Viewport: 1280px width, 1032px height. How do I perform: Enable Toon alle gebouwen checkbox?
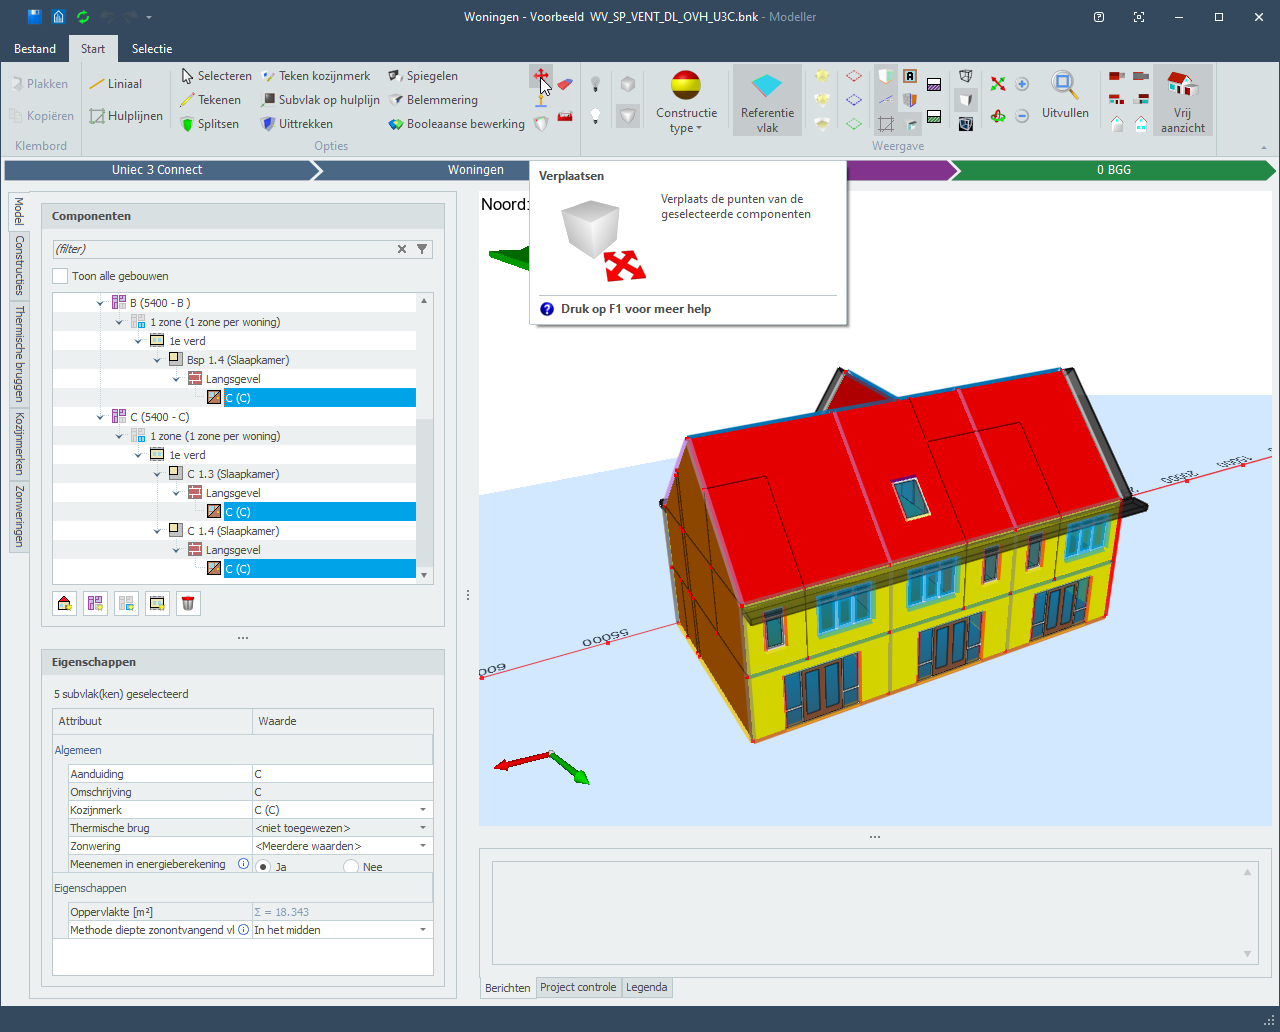click(x=61, y=276)
